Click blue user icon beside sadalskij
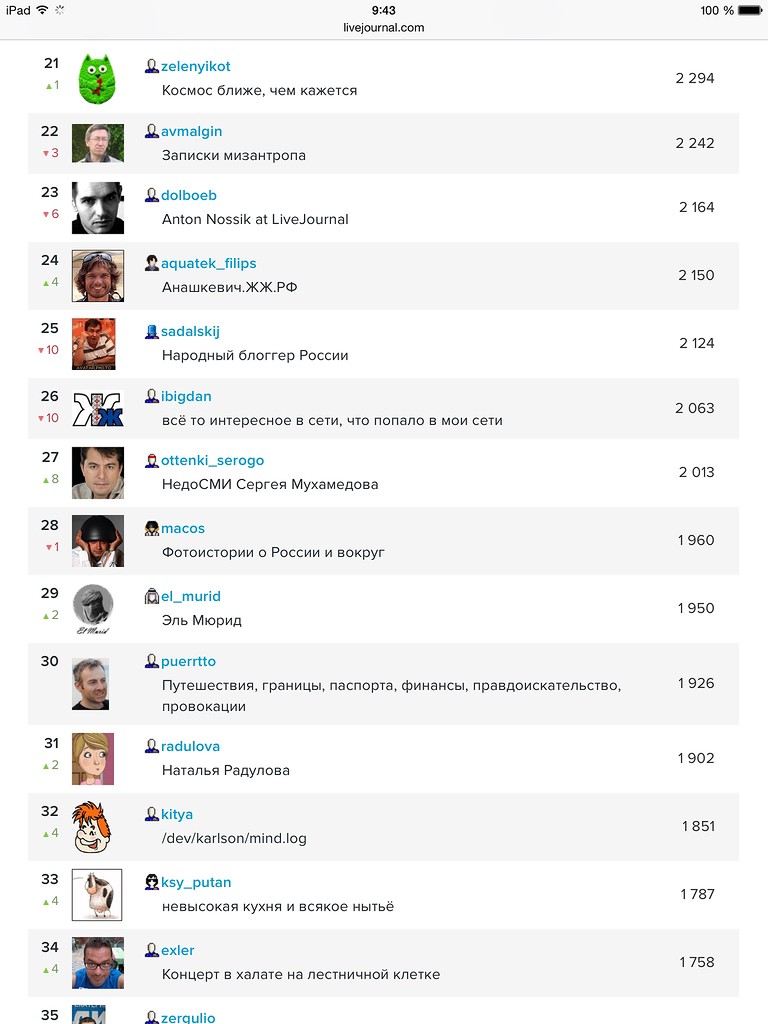Viewport: 768px width, 1024px height. pyautogui.click(x=152, y=331)
